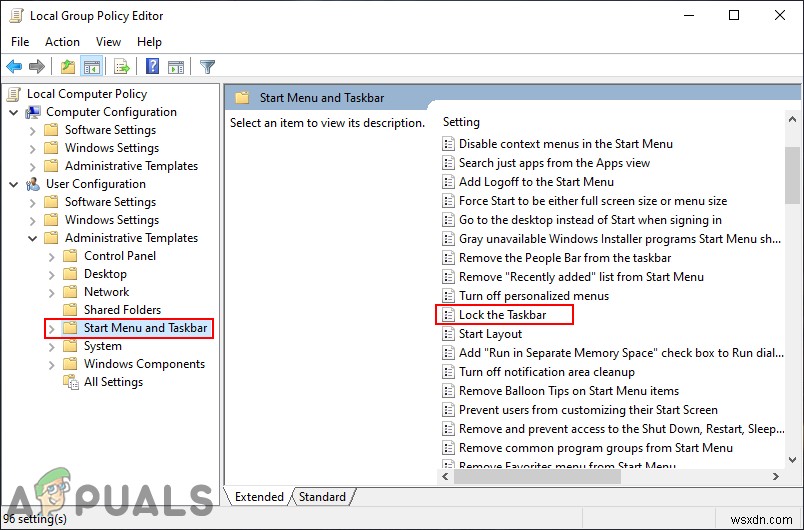Click the horizontal scrollbar thumb in settings list

tap(537, 477)
